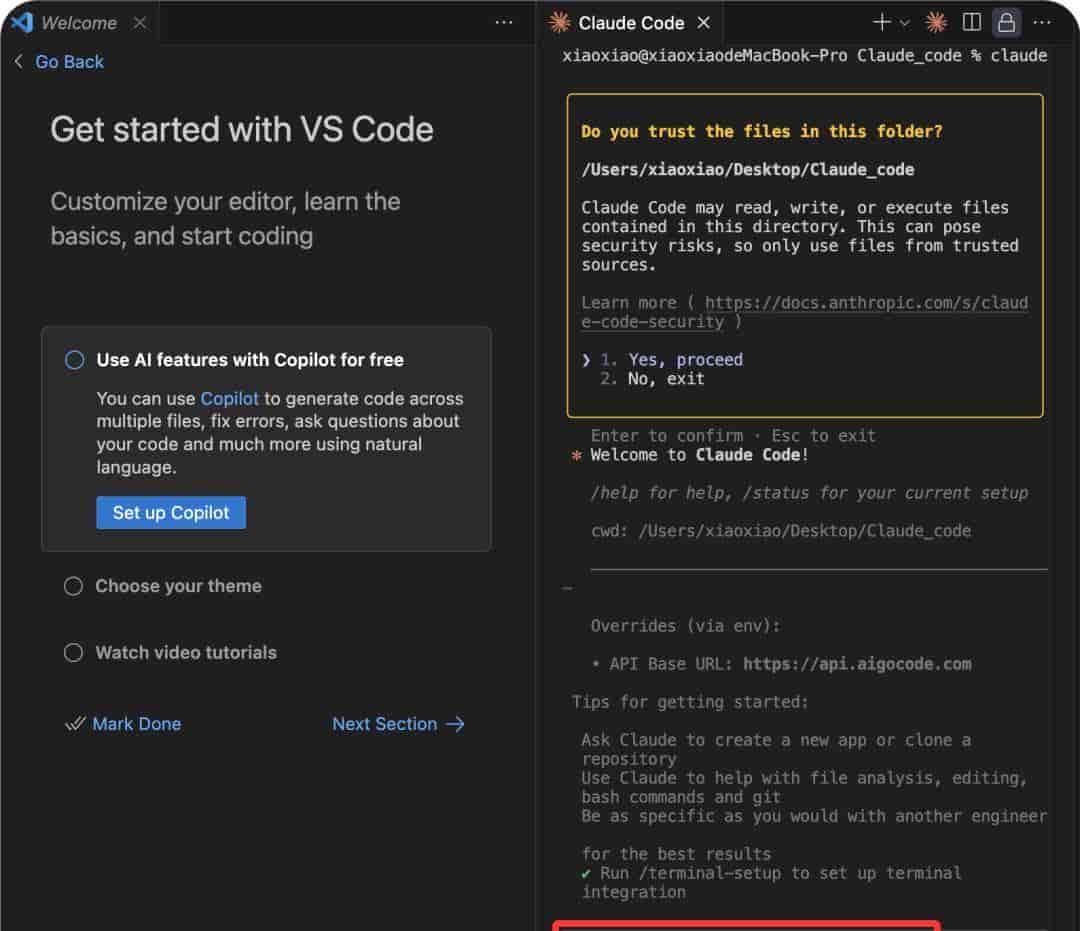Click path '/Users/xiaoxiao/Desktop/Claude_code' in trust prompt
Viewport: 1080px width, 931px height.
pos(748,169)
